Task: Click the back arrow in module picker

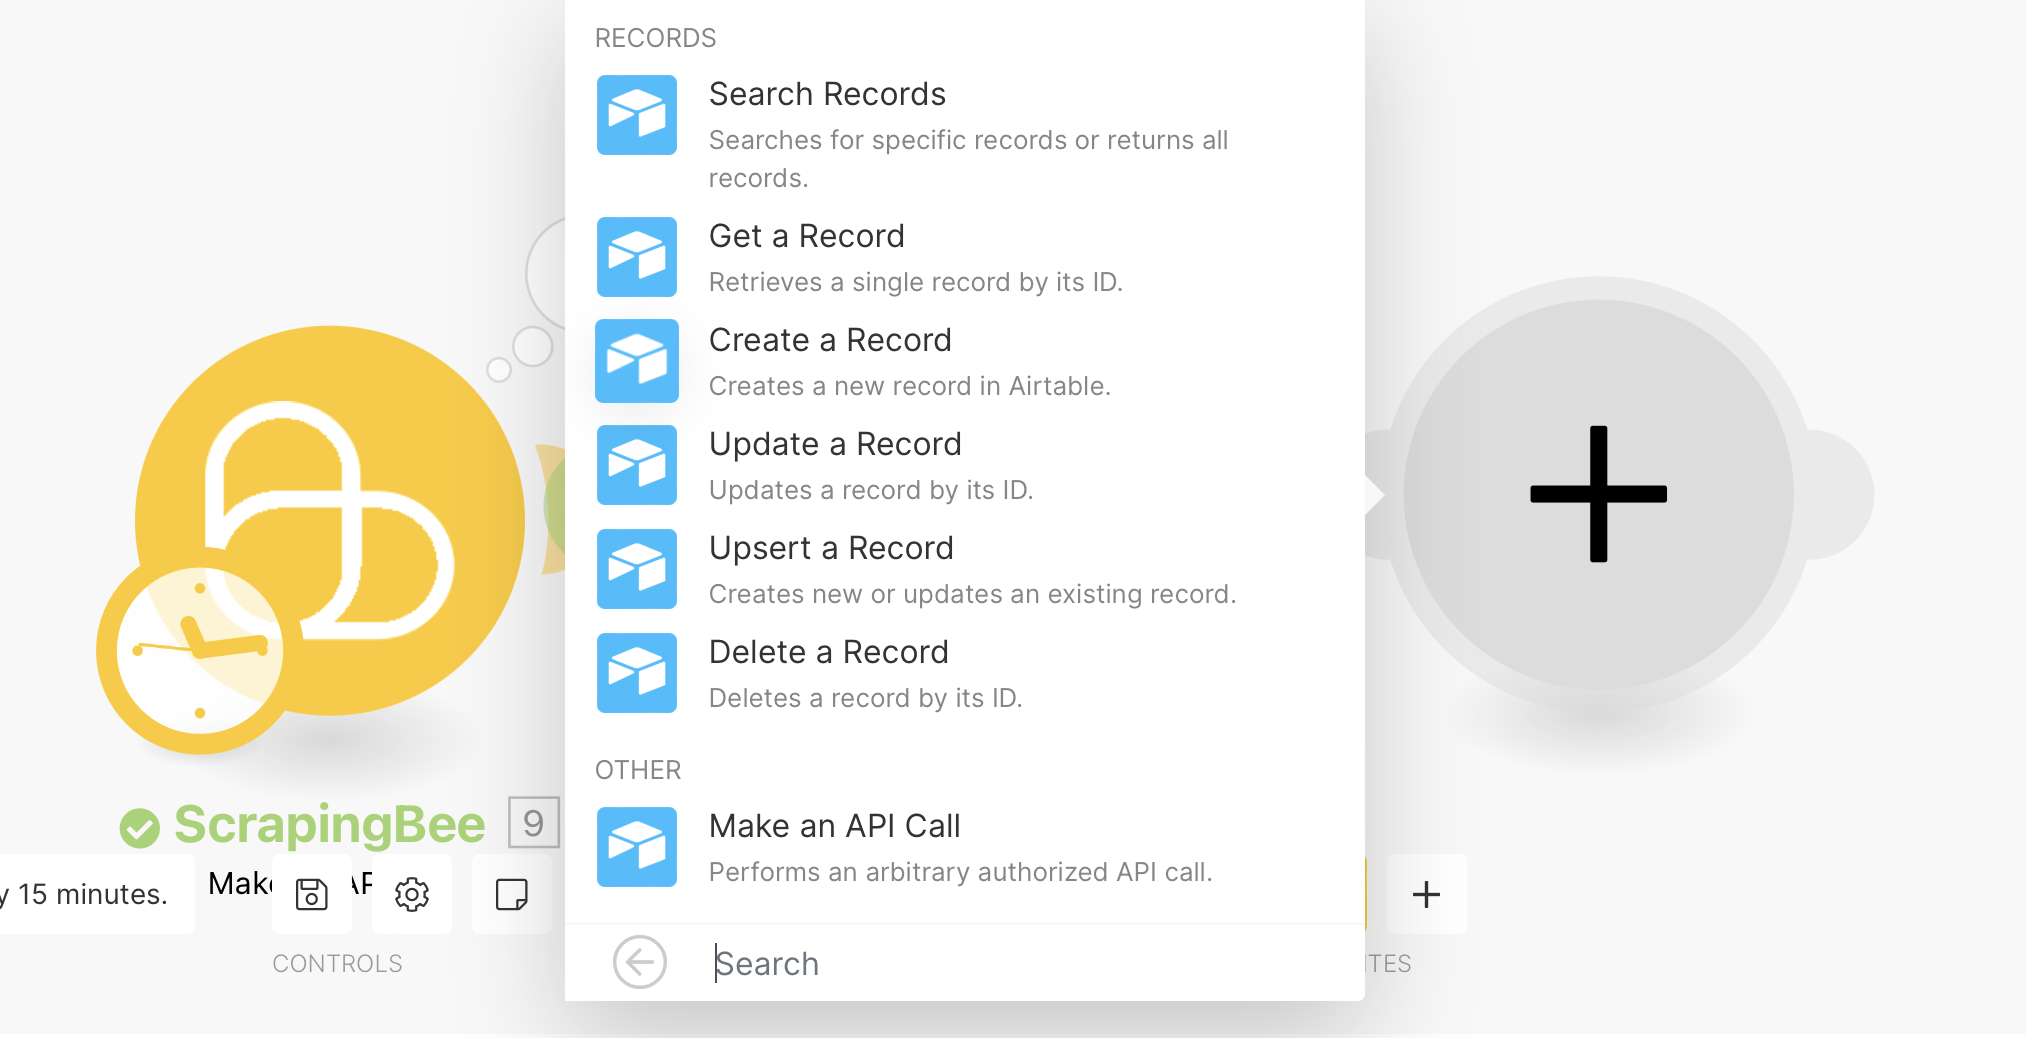Action: click(640, 962)
